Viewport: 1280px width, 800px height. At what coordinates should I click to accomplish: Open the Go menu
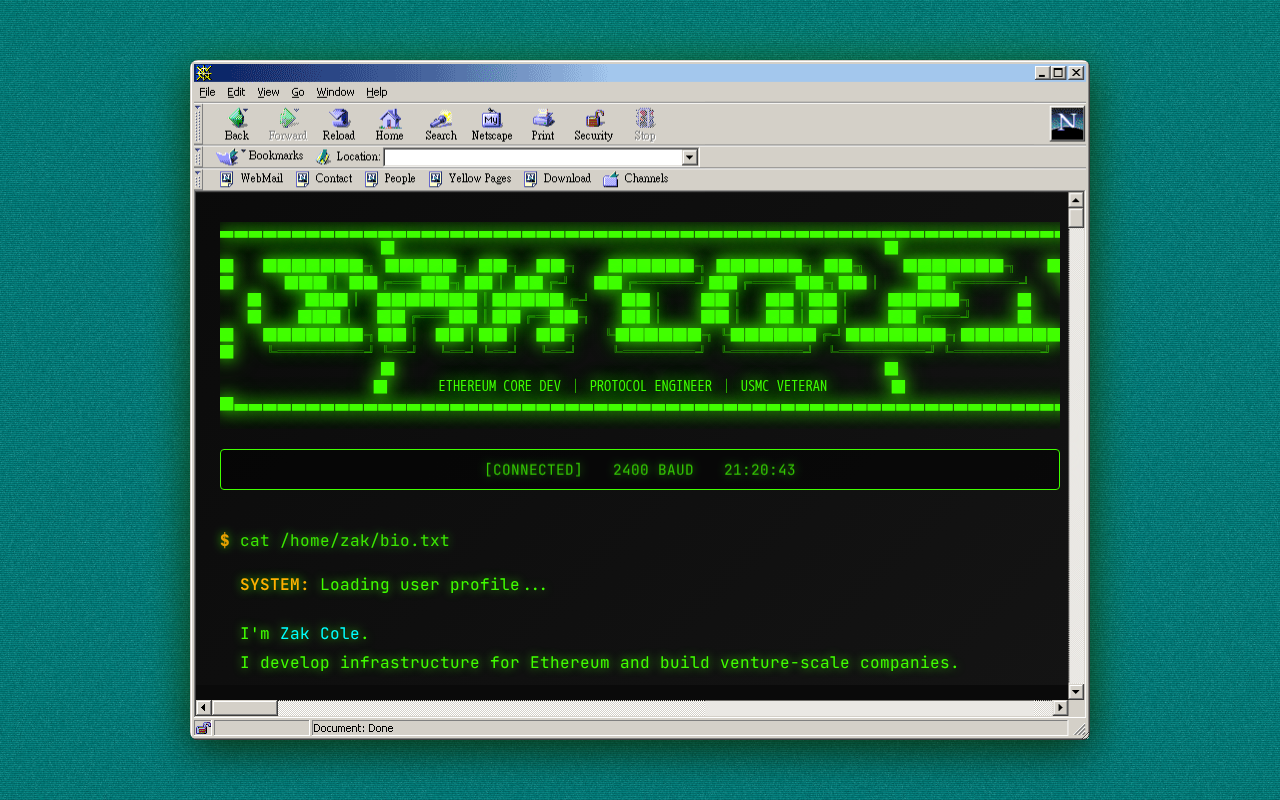298,92
